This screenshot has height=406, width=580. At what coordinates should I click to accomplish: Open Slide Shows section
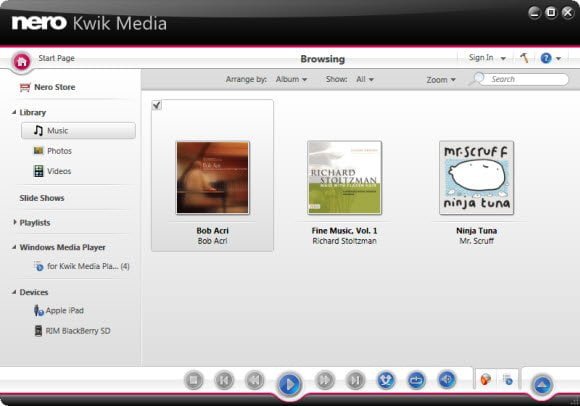[x=42, y=198]
